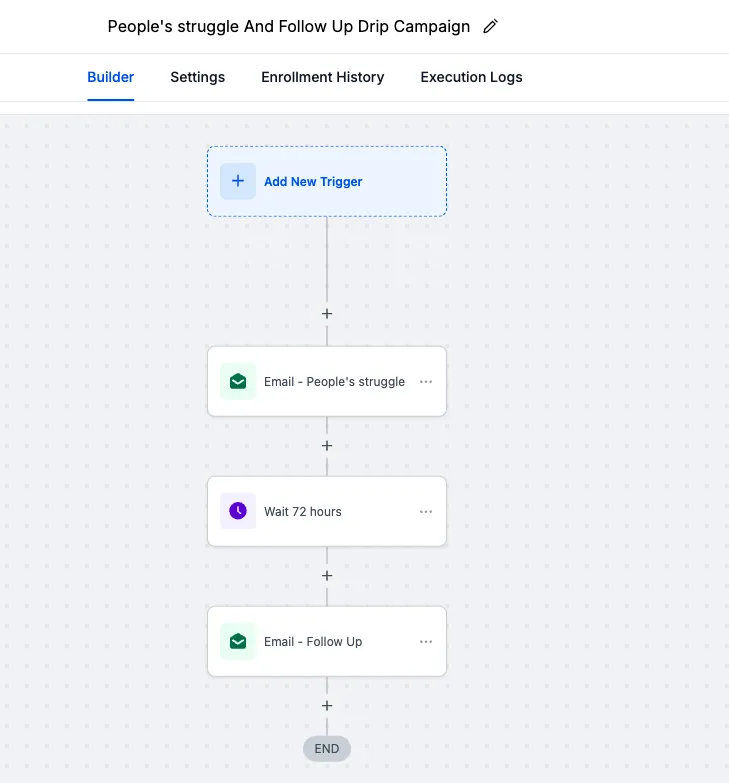Click the plus icon in Add New Trigger

point(238,181)
